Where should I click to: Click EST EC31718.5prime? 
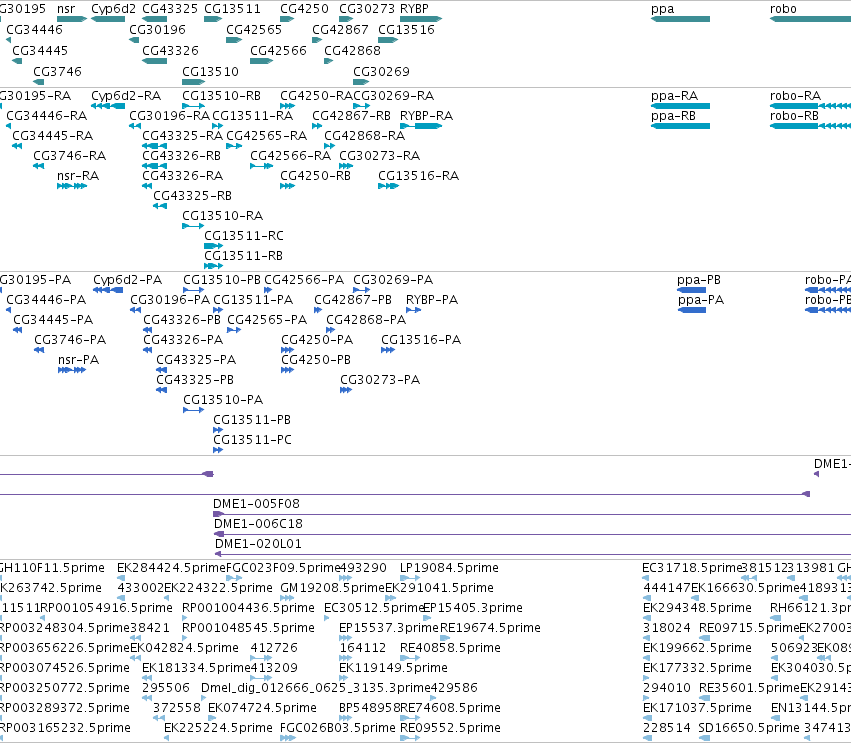tap(692, 568)
